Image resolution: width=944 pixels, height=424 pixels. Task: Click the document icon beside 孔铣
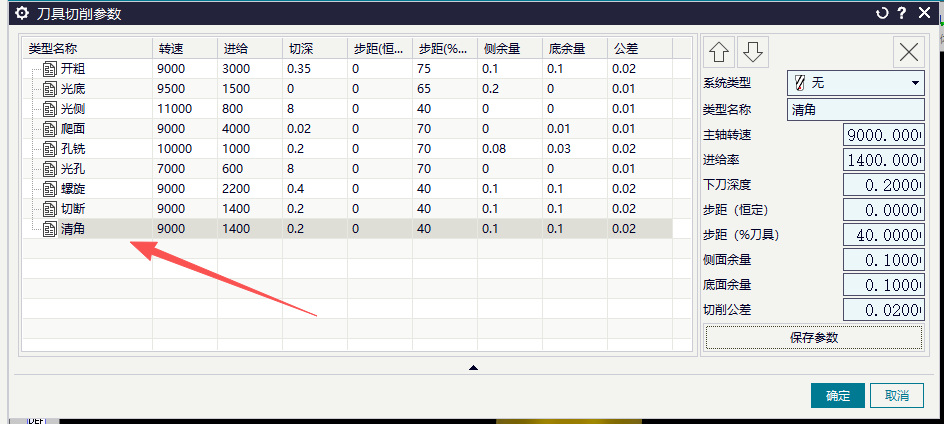tap(49, 148)
